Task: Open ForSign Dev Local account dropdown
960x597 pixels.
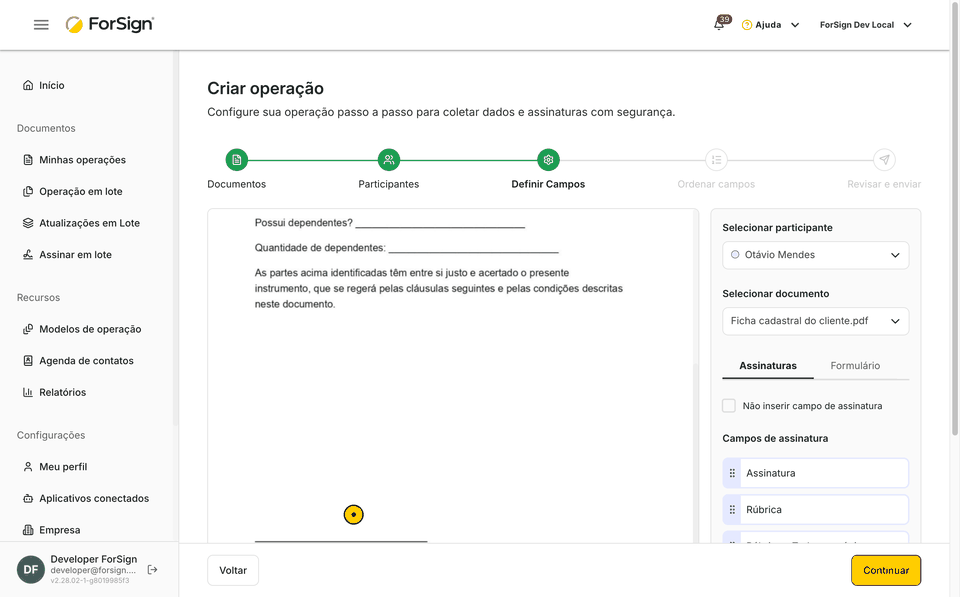Action: pyautogui.click(x=866, y=25)
